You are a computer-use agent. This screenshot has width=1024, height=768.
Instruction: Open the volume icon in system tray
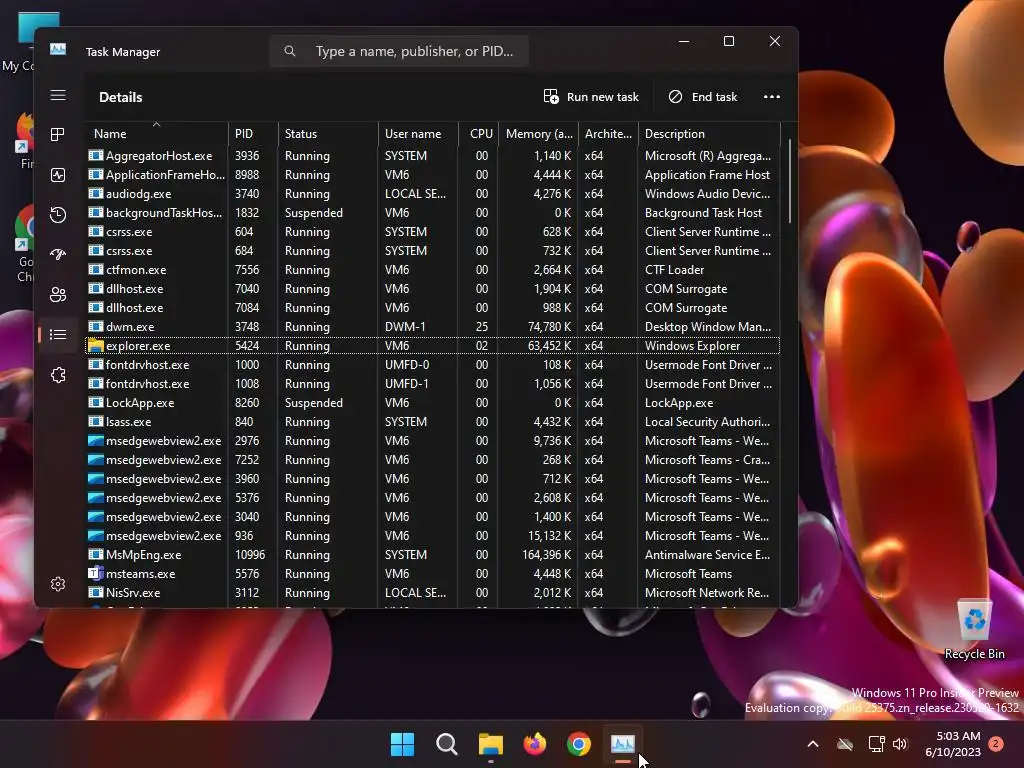click(900, 744)
